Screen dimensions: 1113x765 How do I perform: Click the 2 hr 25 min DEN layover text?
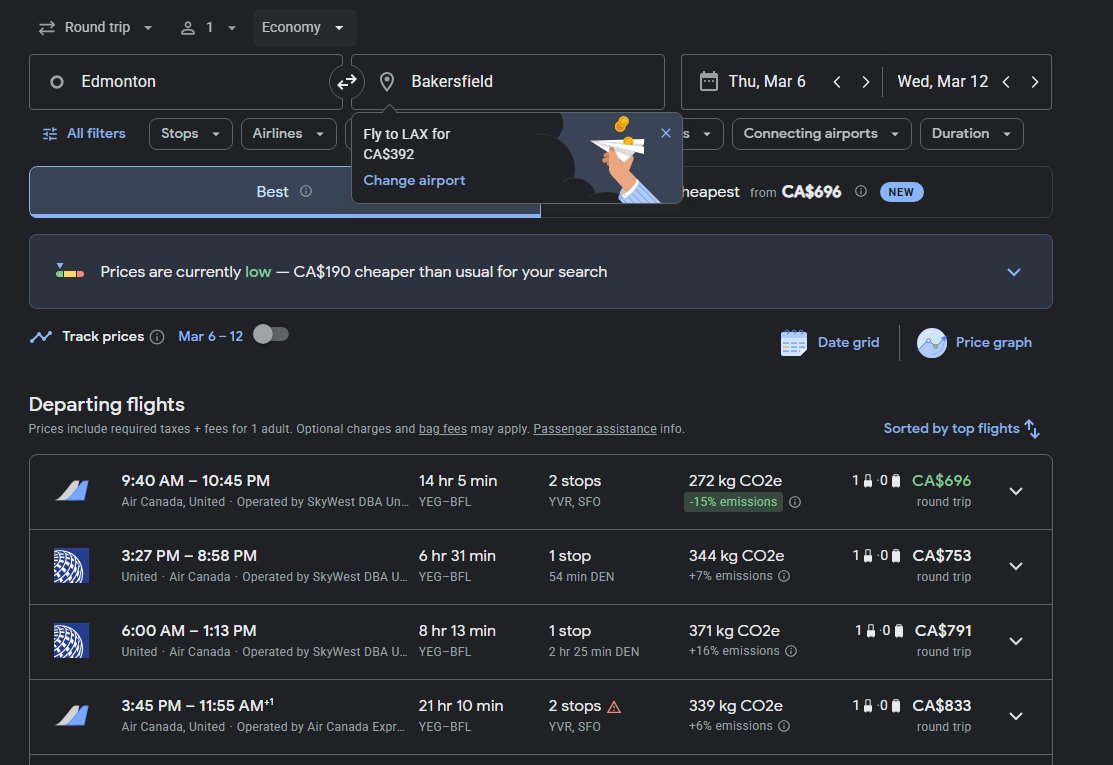click(x=593, y=651)
